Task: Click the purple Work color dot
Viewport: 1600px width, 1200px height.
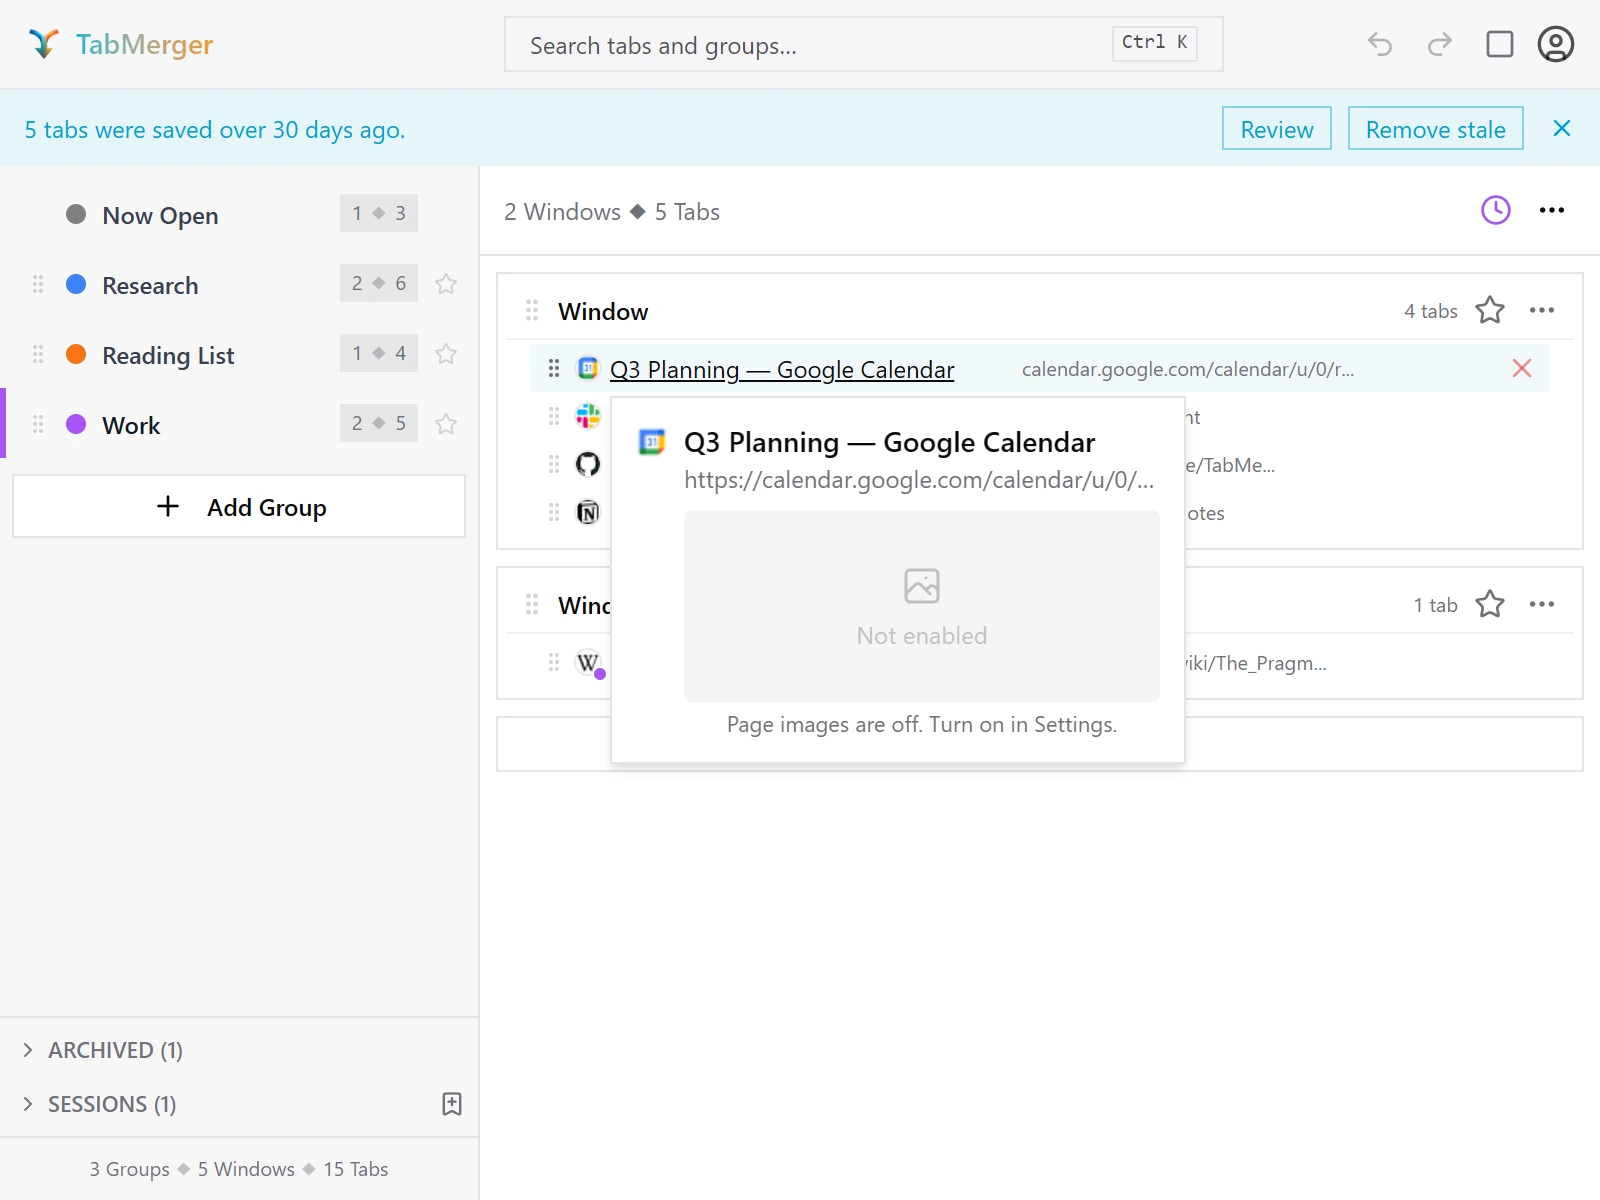Action: click(x=76, y=425)
